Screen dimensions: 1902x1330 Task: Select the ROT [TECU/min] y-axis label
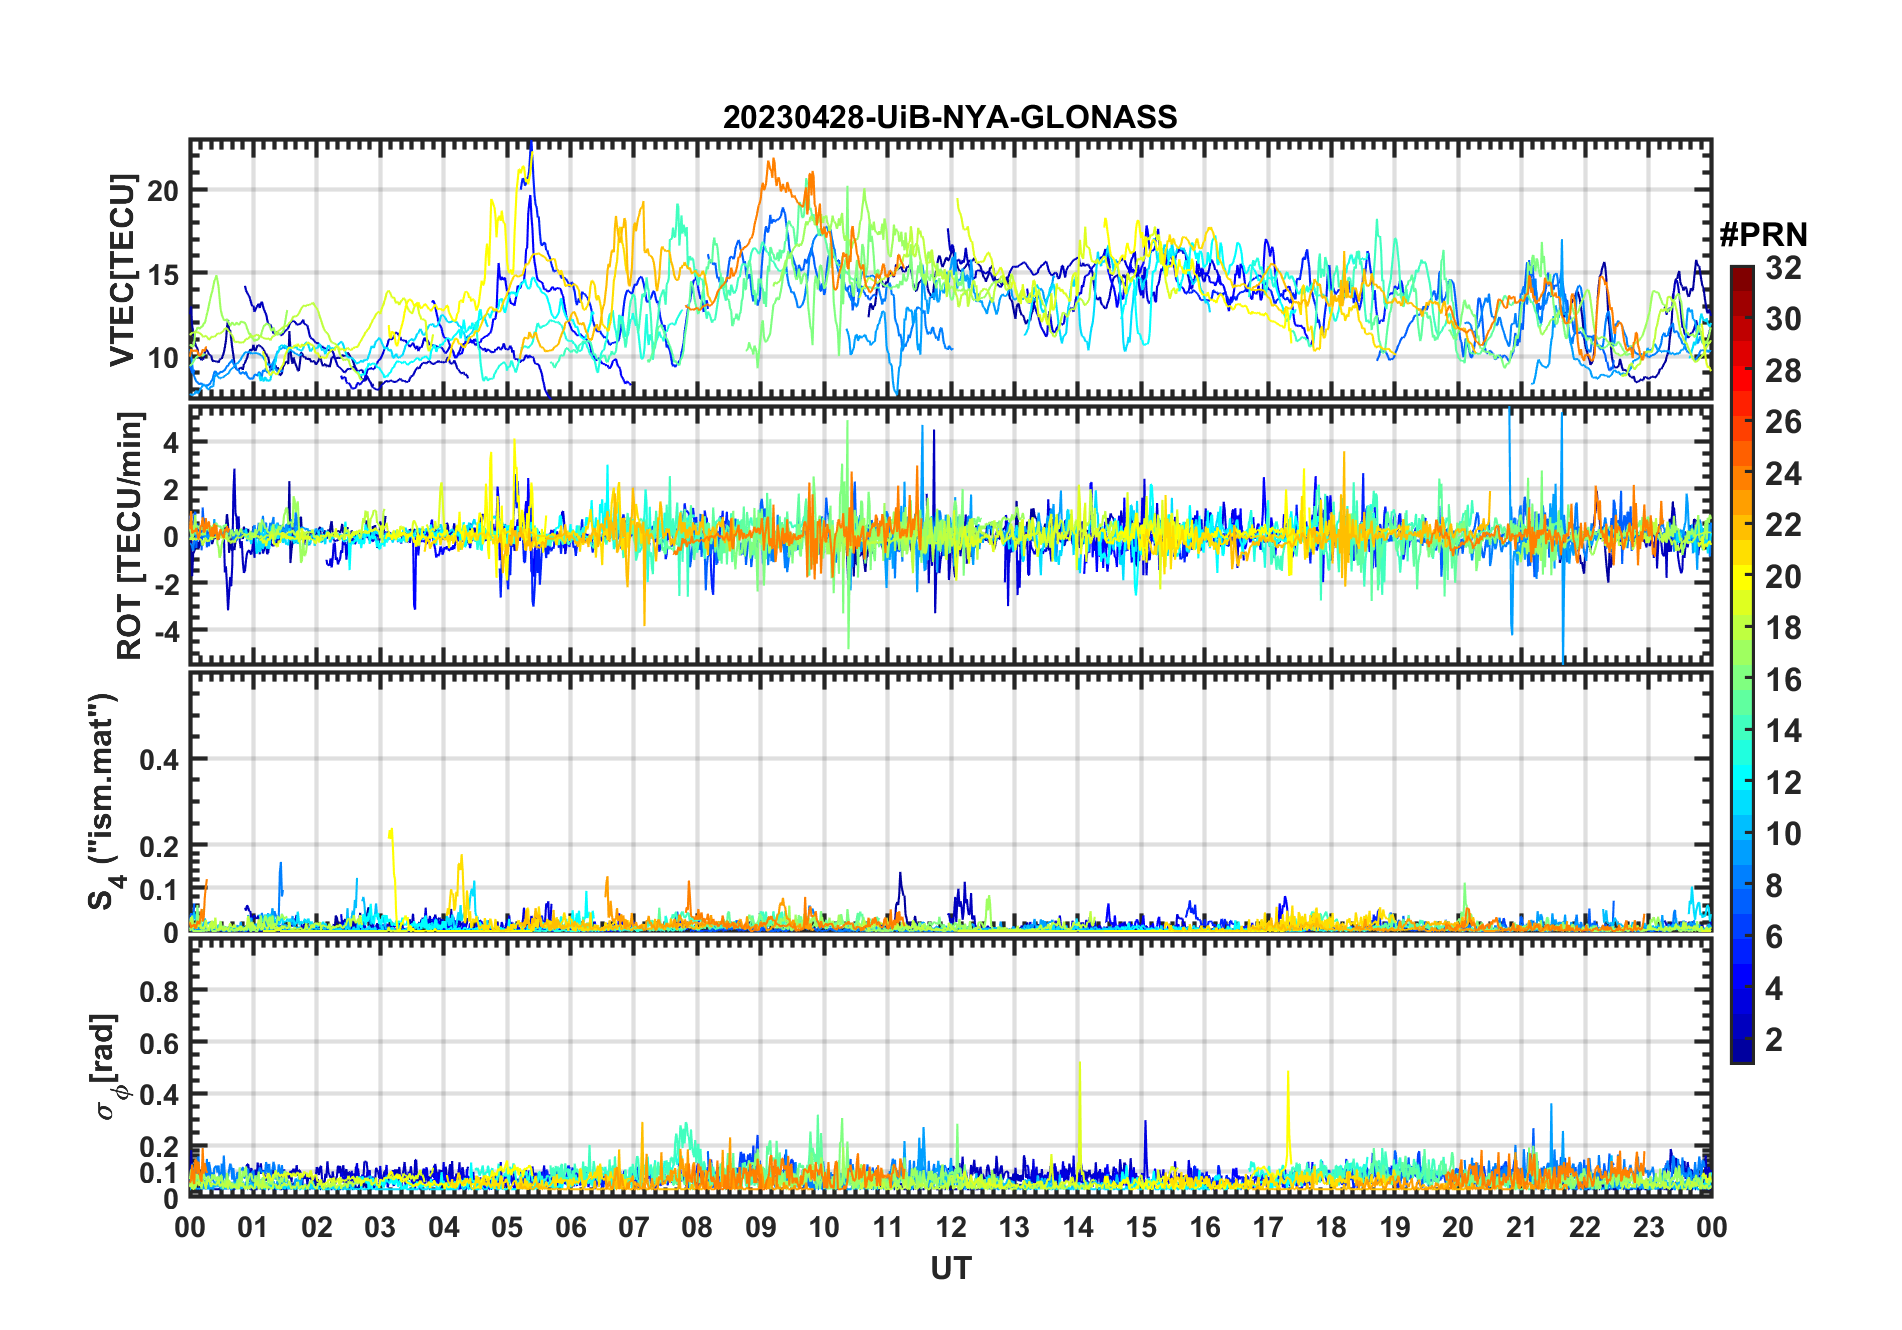pos(129,535)
